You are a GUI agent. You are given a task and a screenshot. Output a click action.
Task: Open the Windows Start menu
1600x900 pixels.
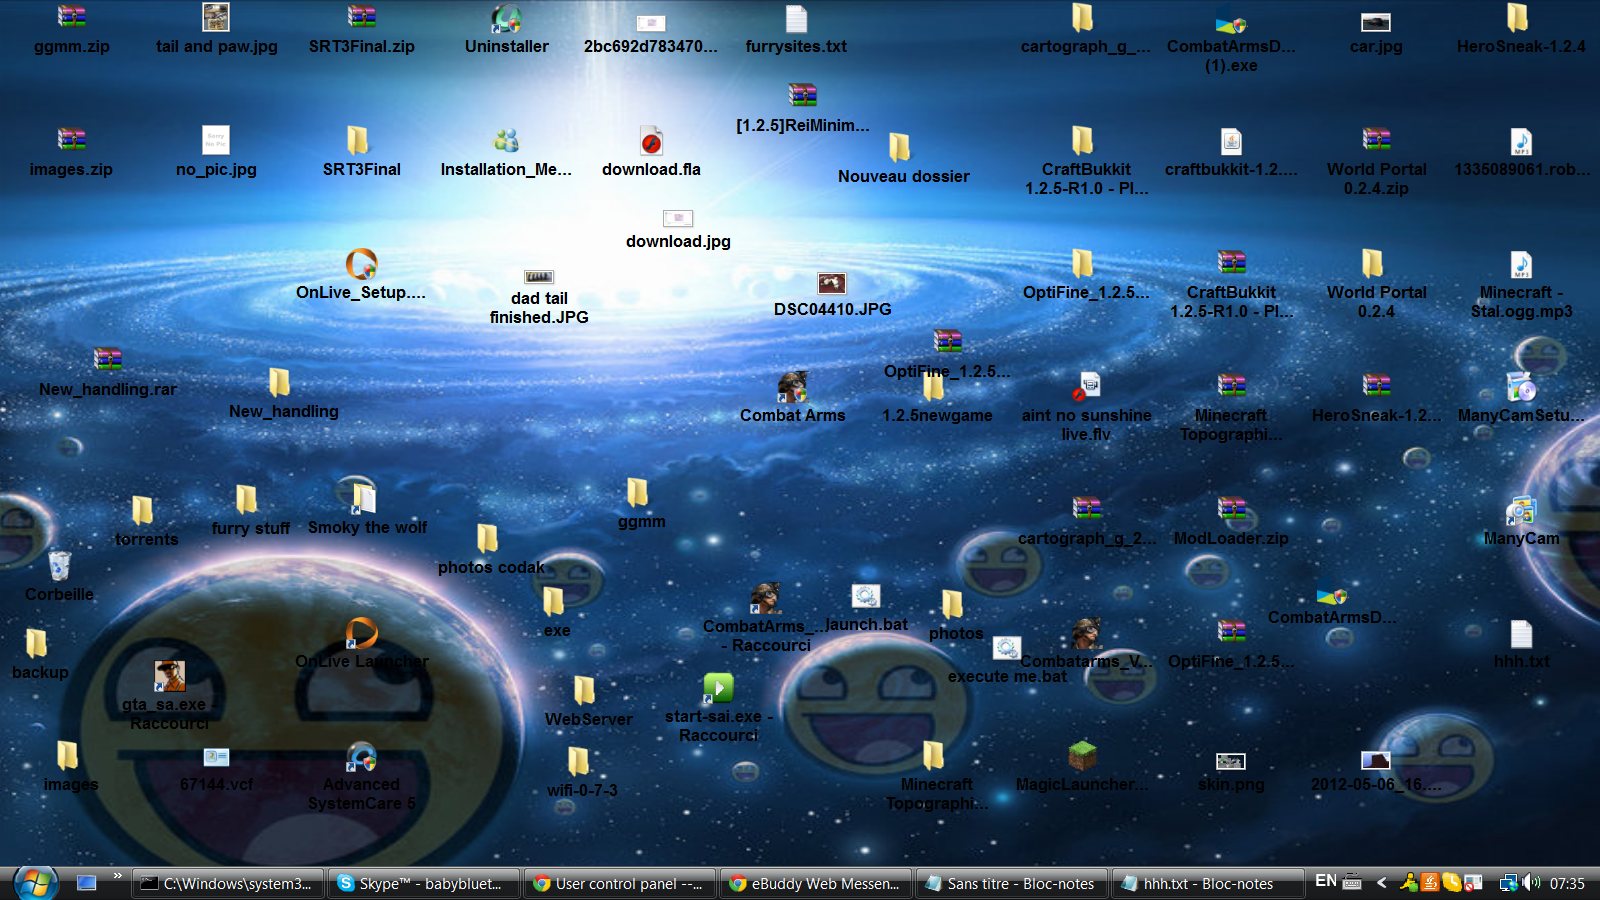[35, 883]
